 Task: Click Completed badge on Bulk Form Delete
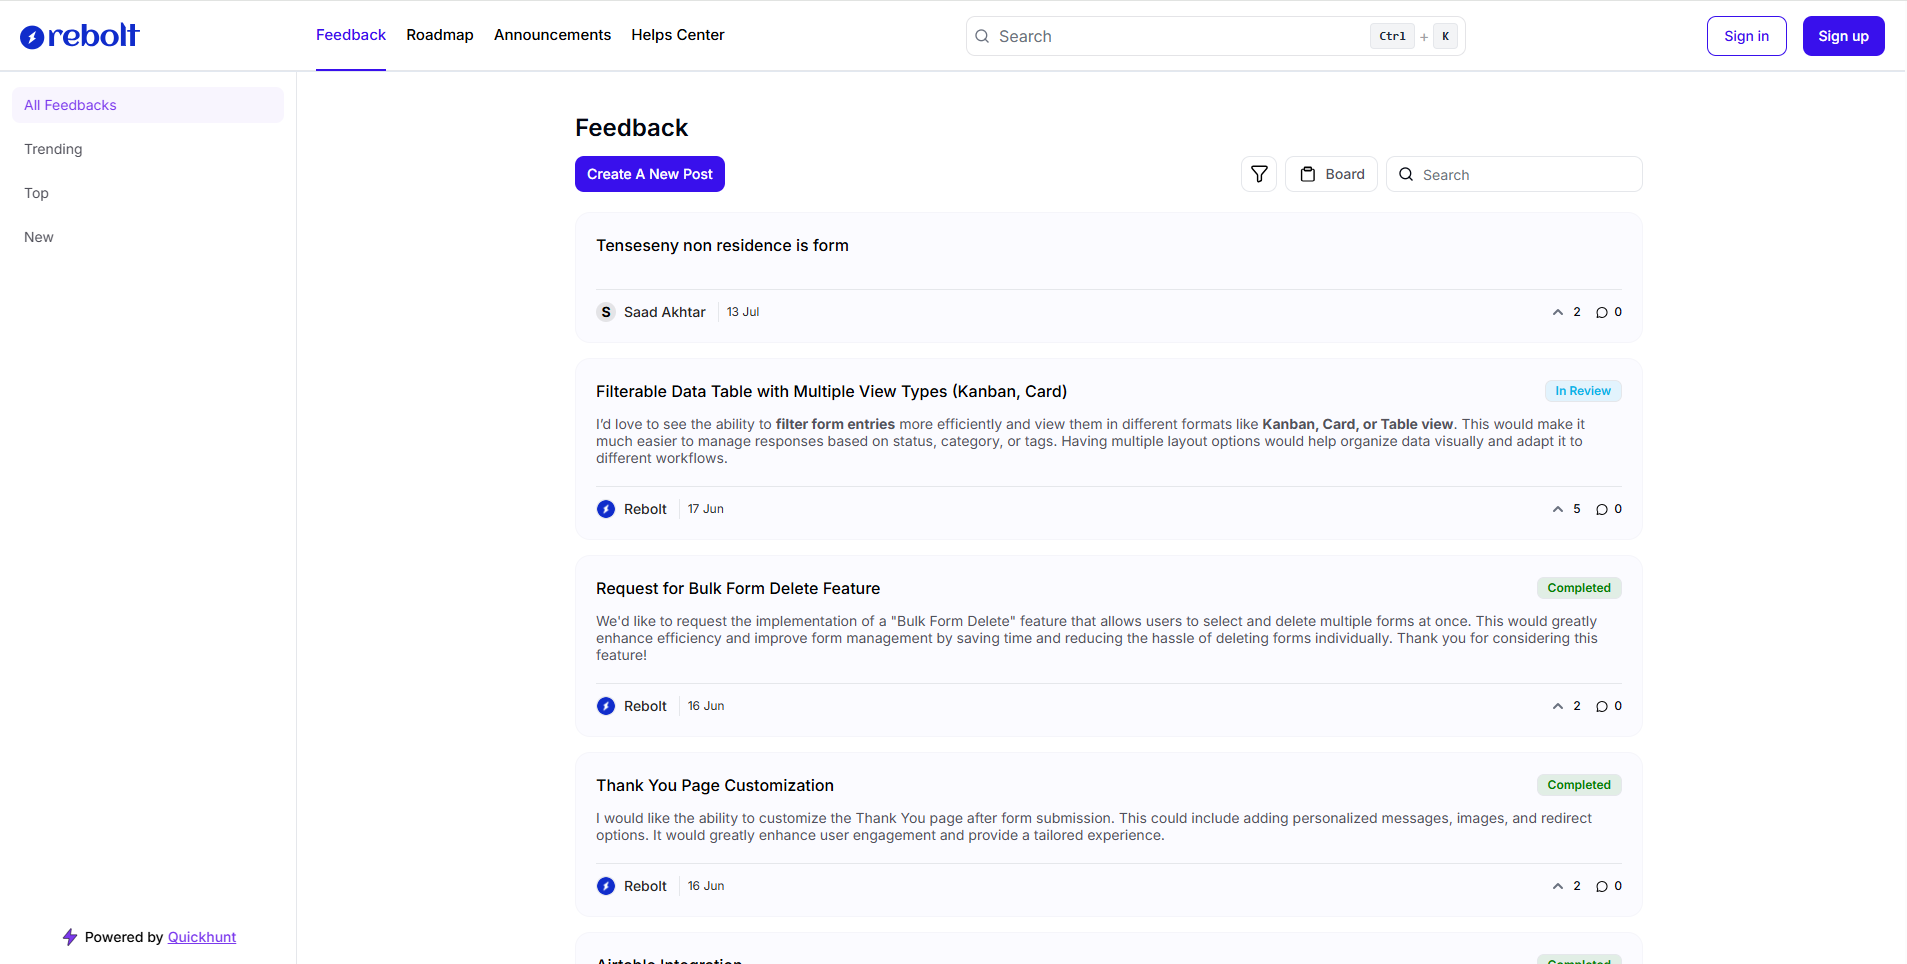click(1579, 588)
